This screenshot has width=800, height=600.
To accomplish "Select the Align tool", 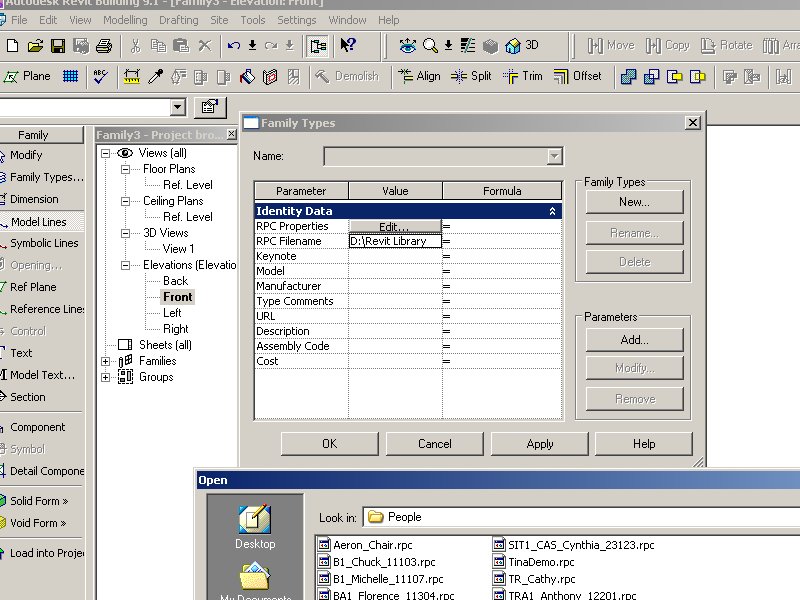I will 418,76.
